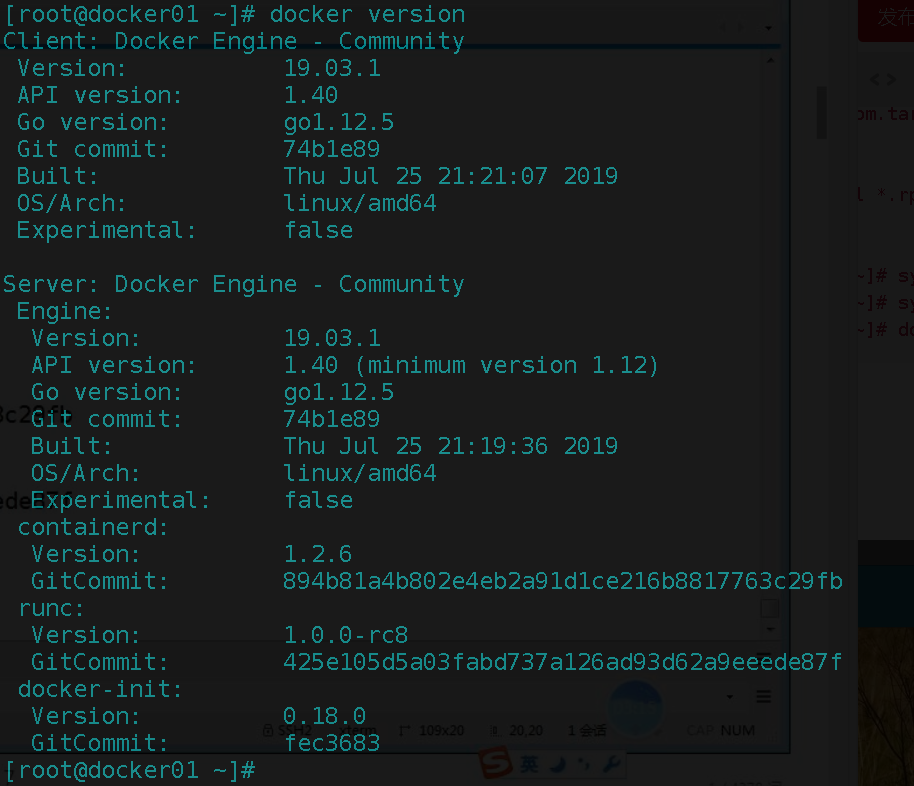Screen dimensions: 914x786
Task: Click the 'Client: Docker Engine - Community' line
Action: [234, 41]
